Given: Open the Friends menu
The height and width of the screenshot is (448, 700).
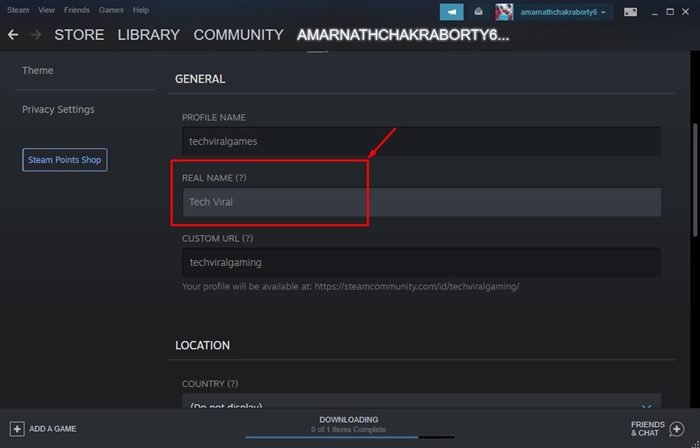Looking at the screenshot, I should [77, 10].
